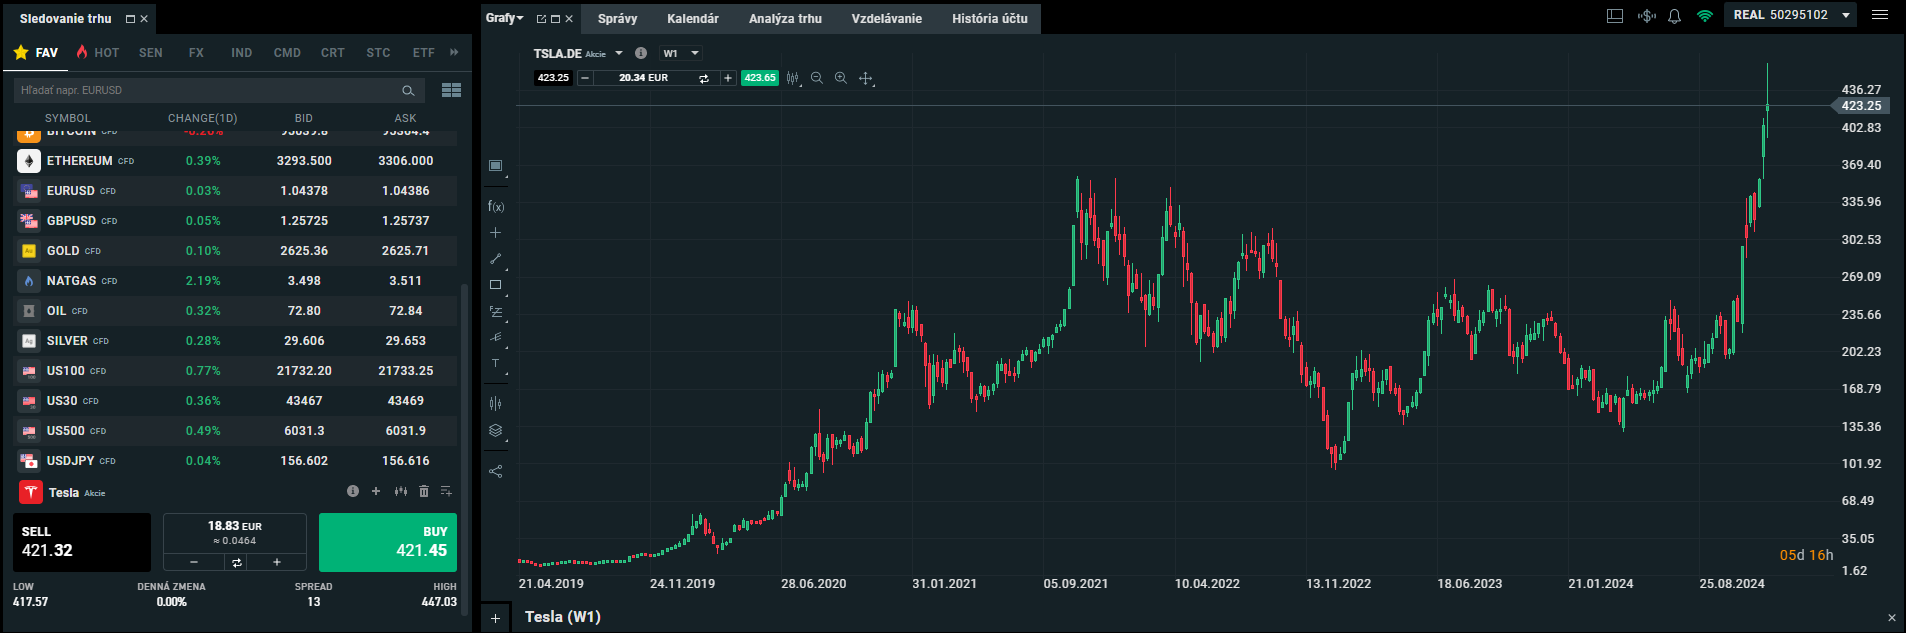Select the rectangle shape tool
The width and height of the screenshot is (1906, 633).
click(495, 285)
